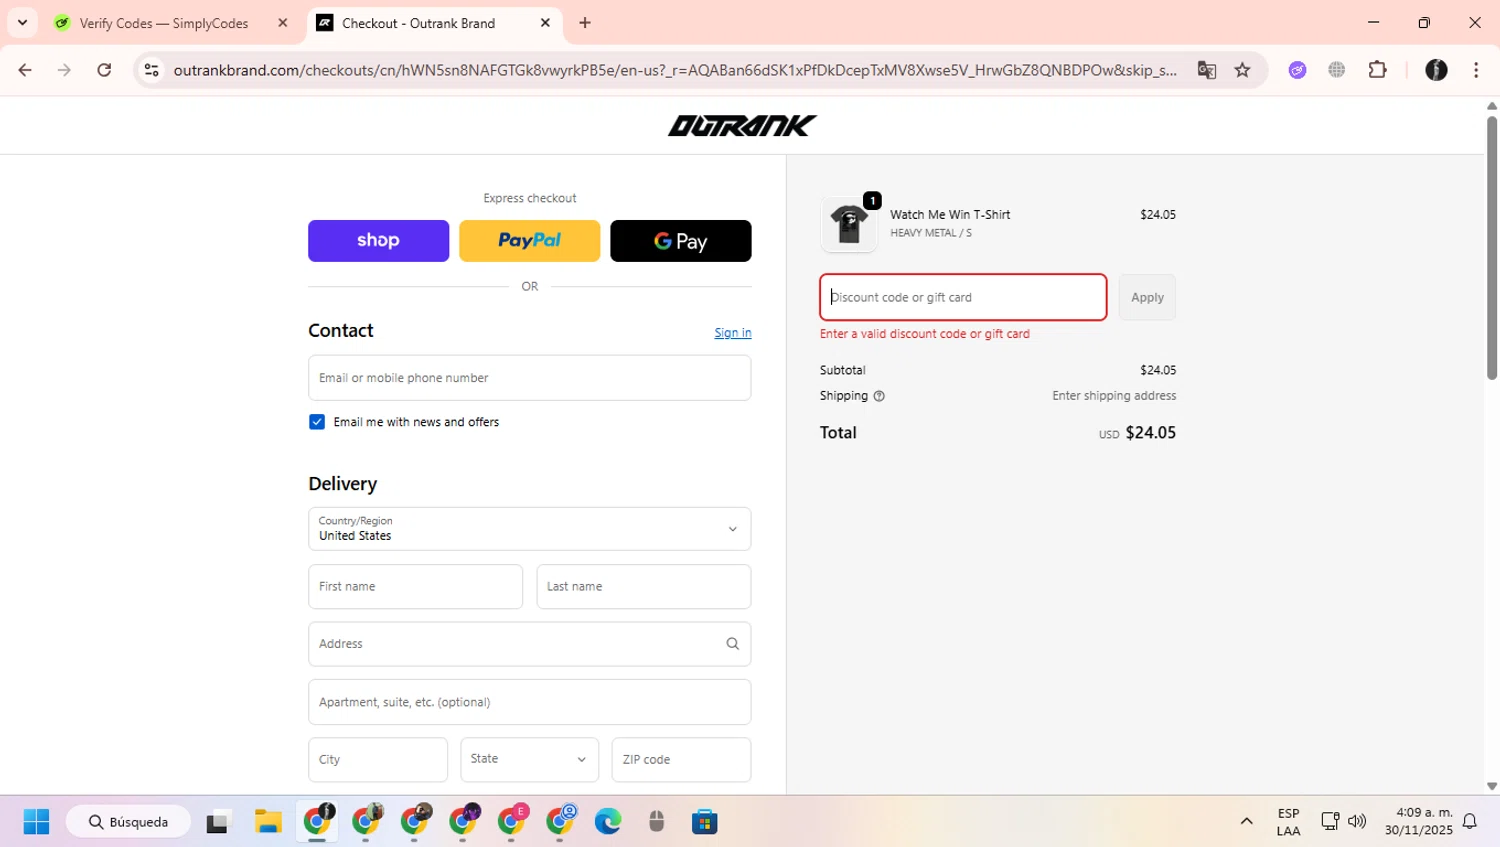Click the City field
This screenshot has width=1500, height=847.
coord(378,760)
